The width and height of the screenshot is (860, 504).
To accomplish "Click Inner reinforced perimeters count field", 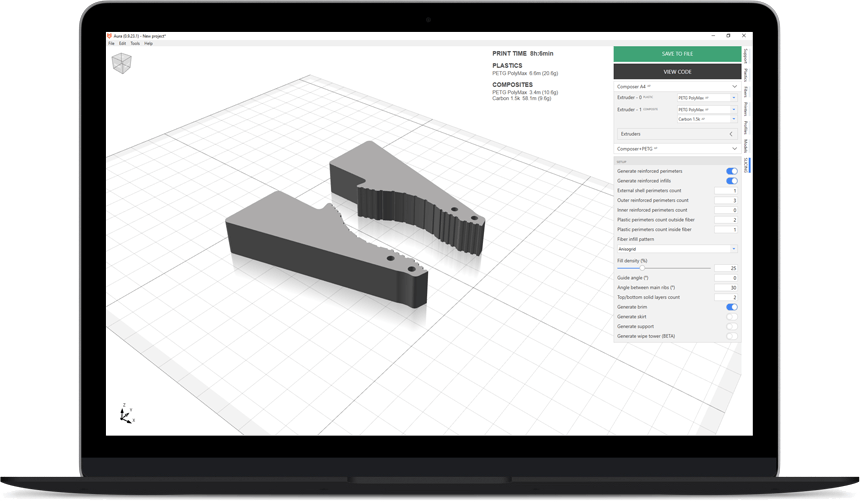I will 726,210.
